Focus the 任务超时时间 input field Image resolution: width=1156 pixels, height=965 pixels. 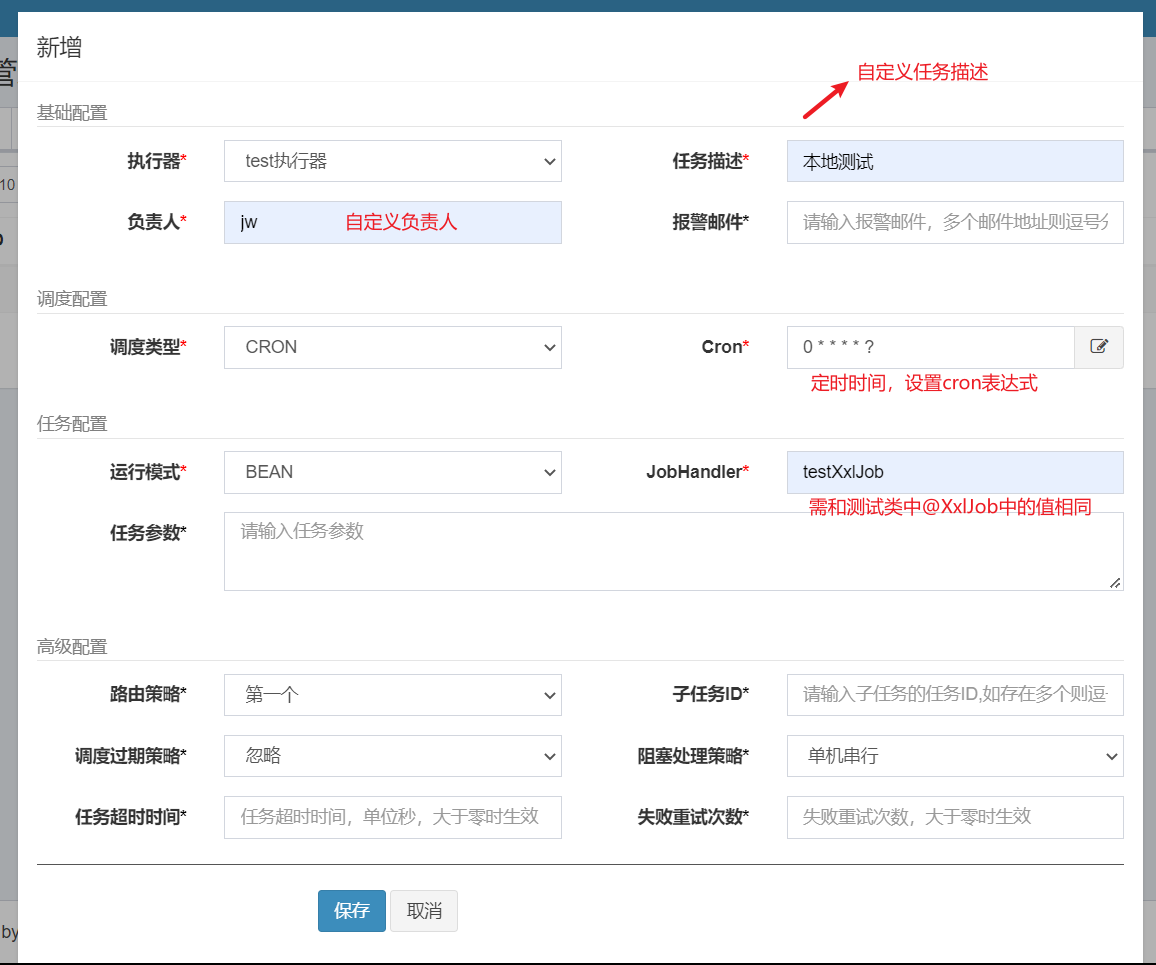click(392, 817)
